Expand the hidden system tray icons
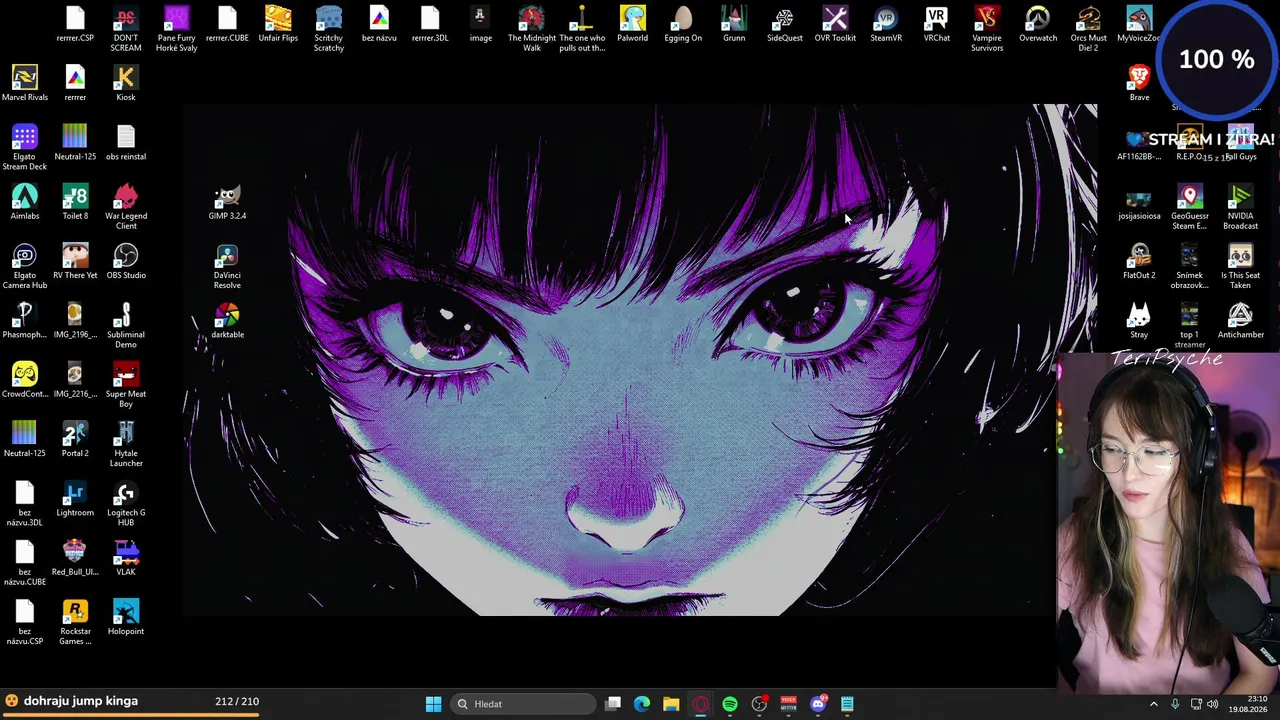Screen dimensions: 1280x720 [x=1153, y=704]
